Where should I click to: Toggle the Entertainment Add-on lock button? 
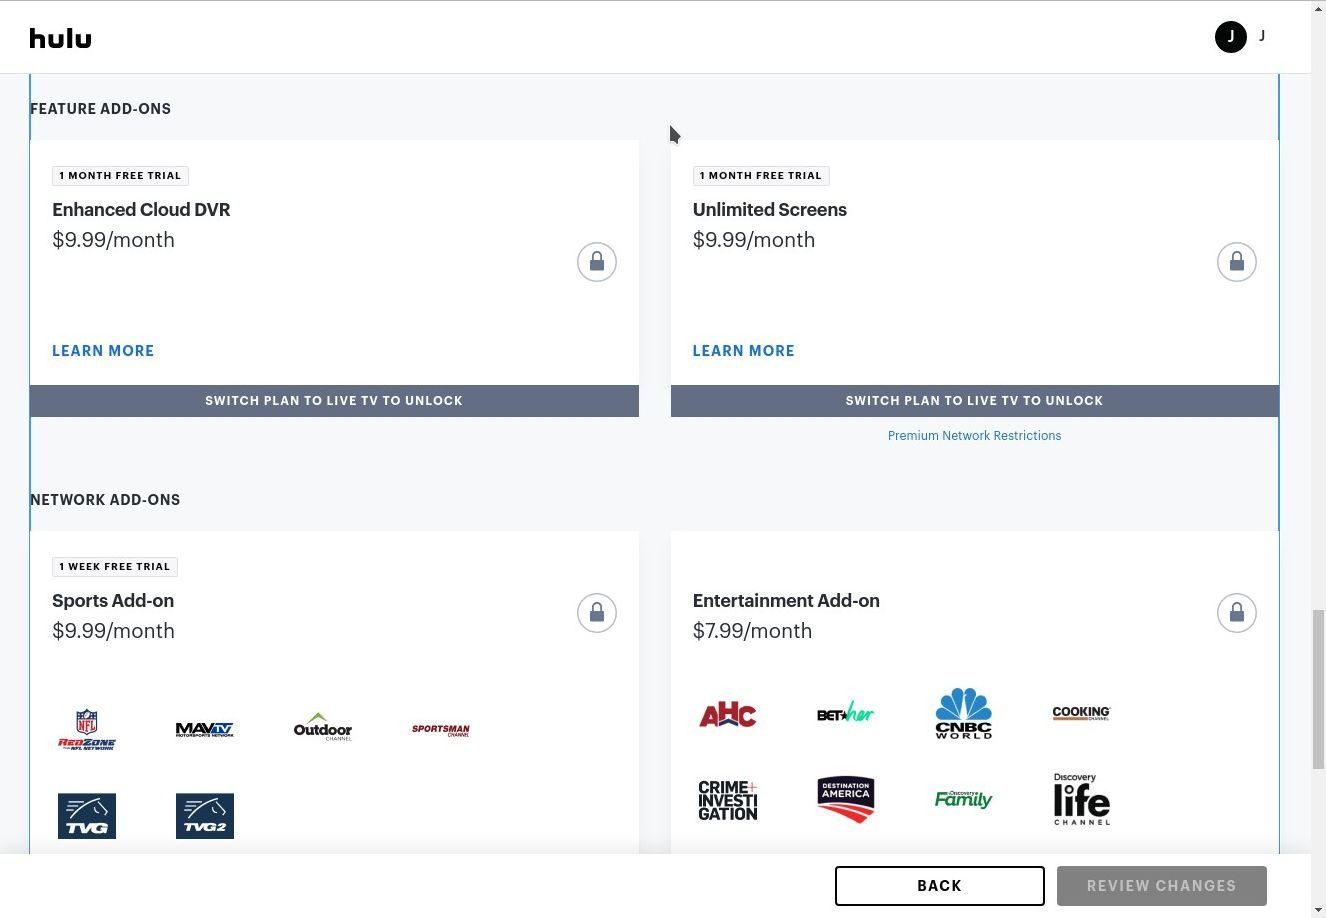(1236, 613)
